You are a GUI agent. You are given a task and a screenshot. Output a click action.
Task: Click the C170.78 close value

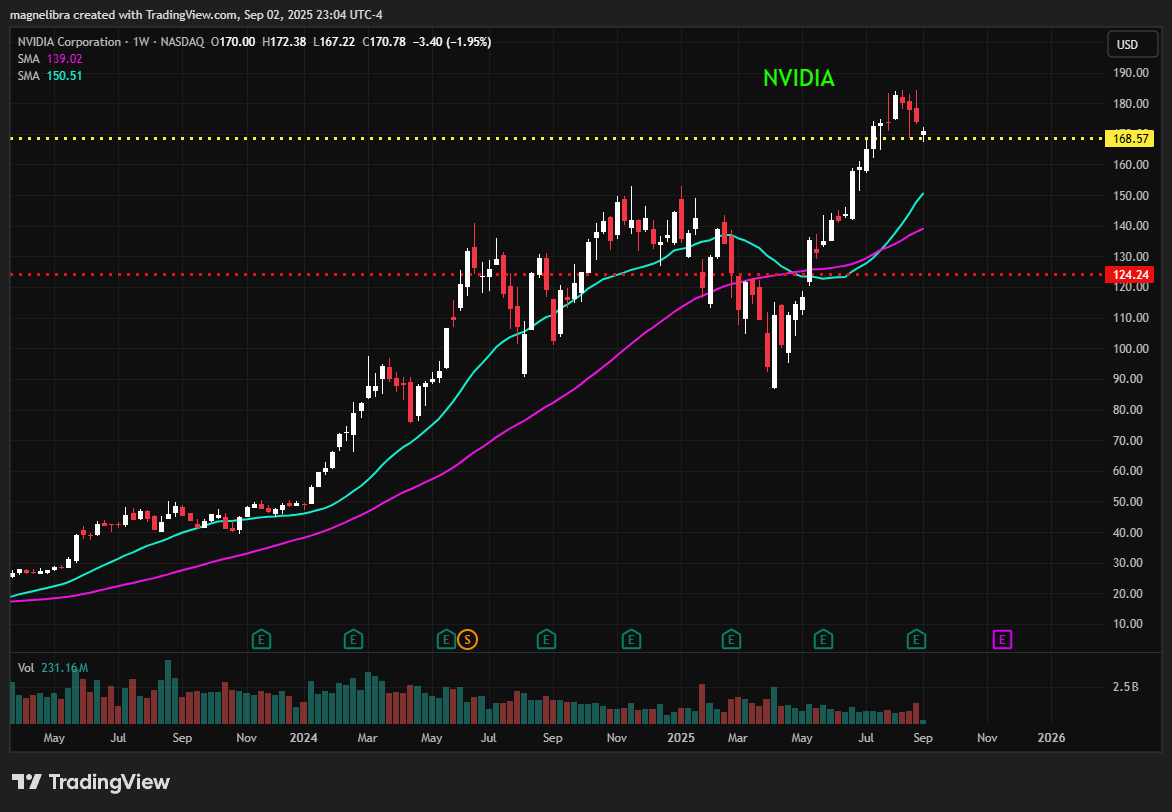click(x=384, y=42)
